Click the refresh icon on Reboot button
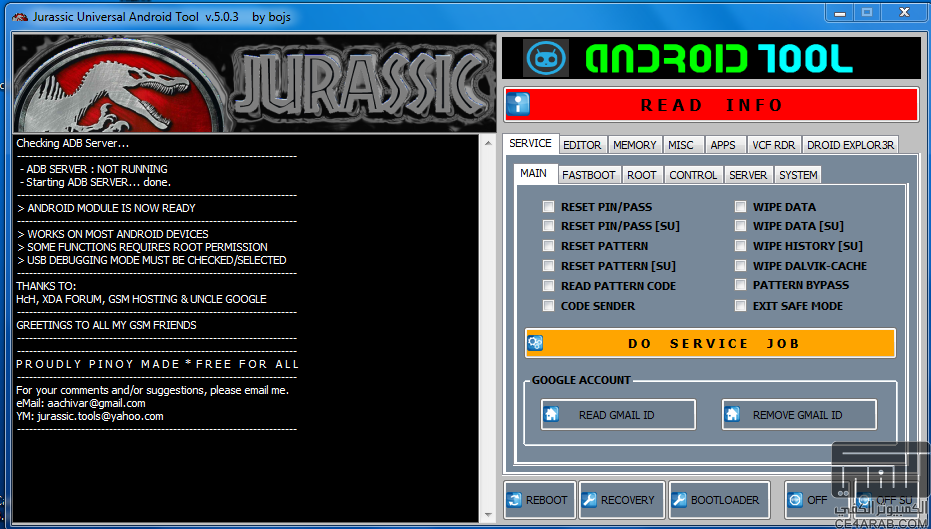The image size is (931, 529). click(514, 500)
